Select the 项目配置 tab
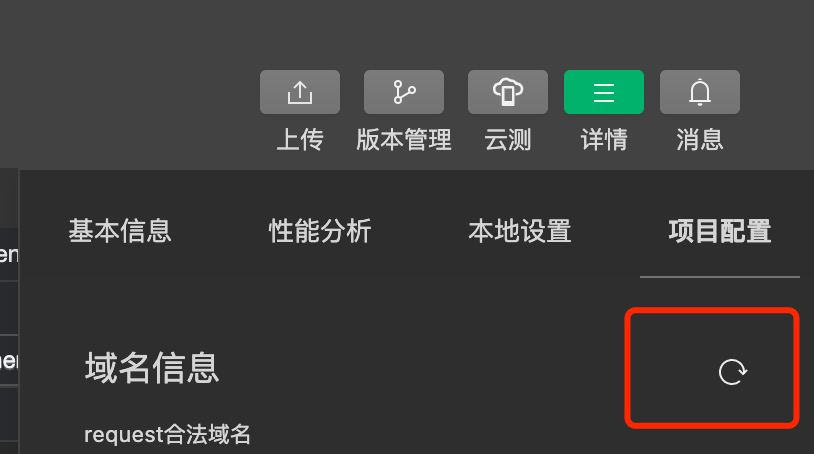 point(720,231)
